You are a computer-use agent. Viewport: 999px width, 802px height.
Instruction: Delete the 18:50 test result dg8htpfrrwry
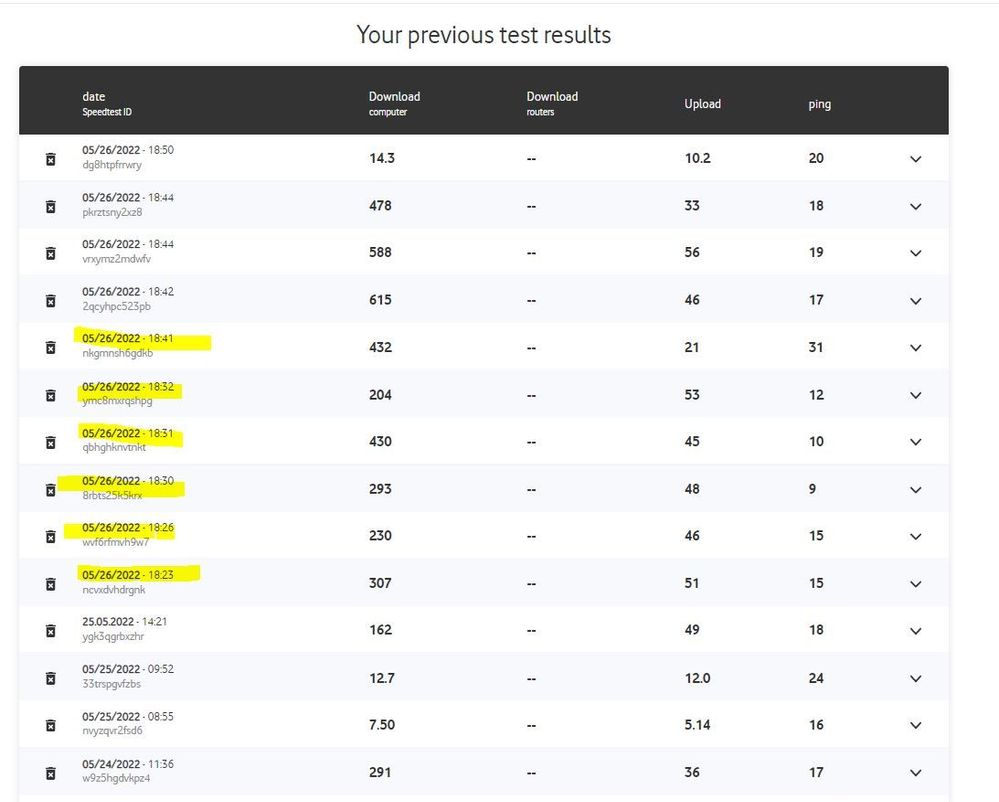pos(50,158)
